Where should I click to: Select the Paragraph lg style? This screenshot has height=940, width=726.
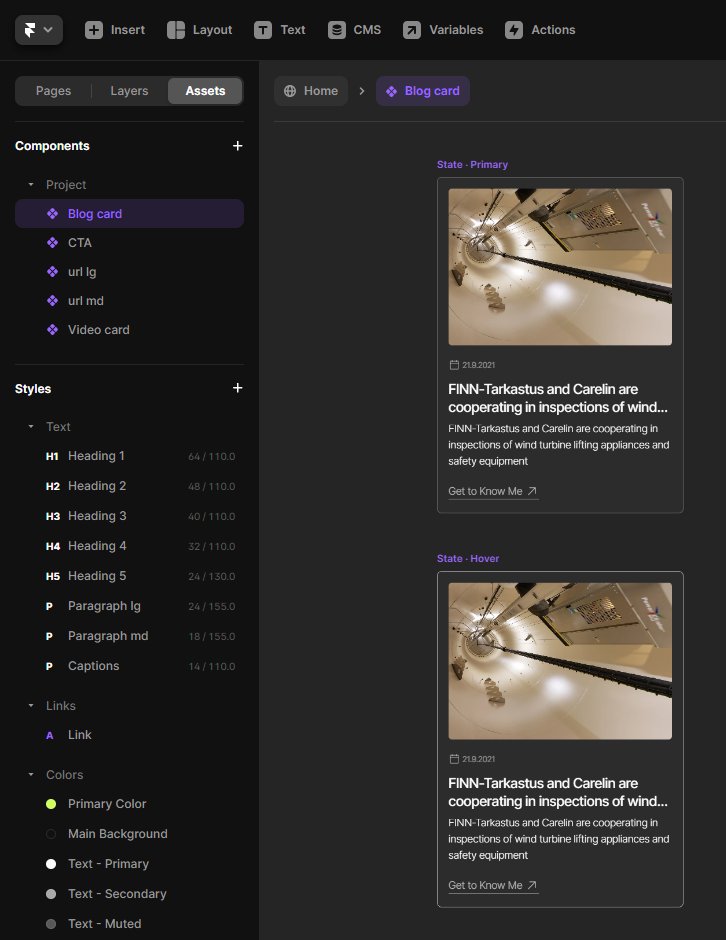129,606
